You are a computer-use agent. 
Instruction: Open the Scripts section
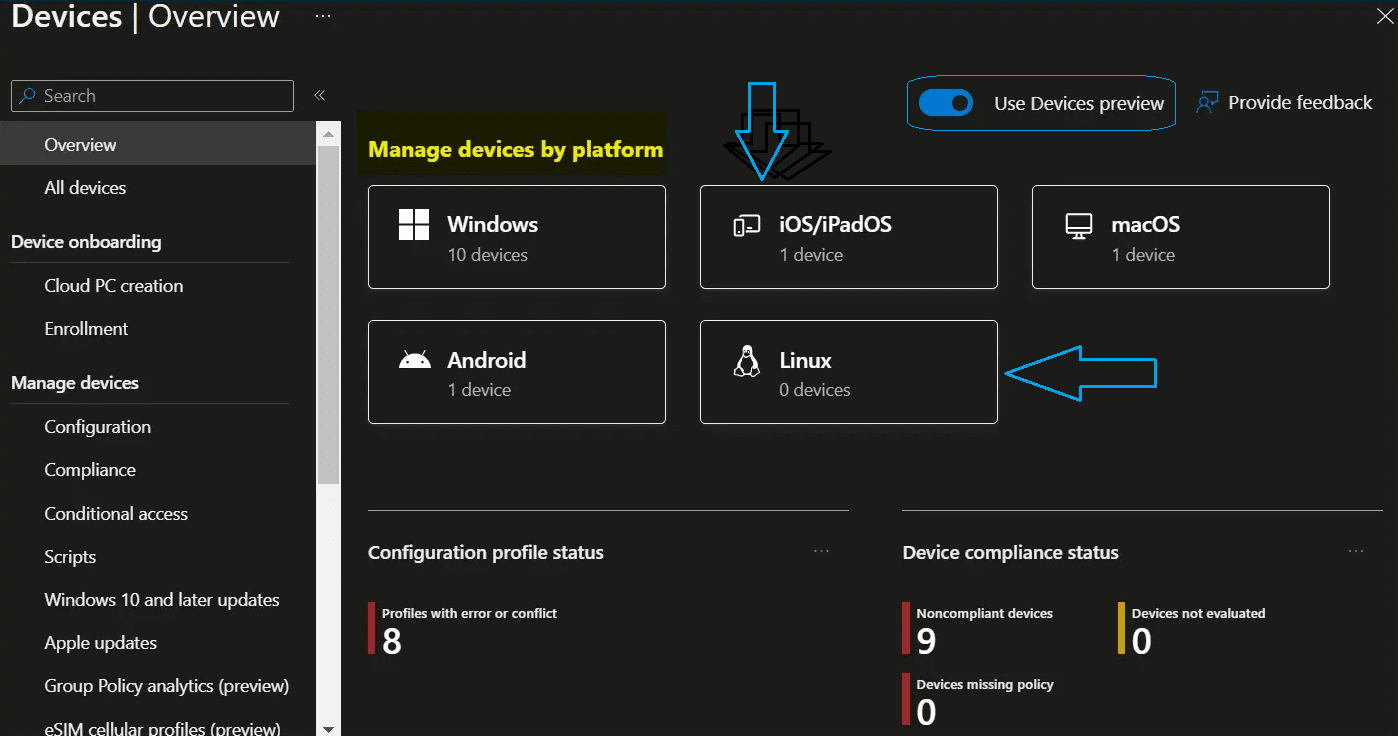[x=70, y=556]
